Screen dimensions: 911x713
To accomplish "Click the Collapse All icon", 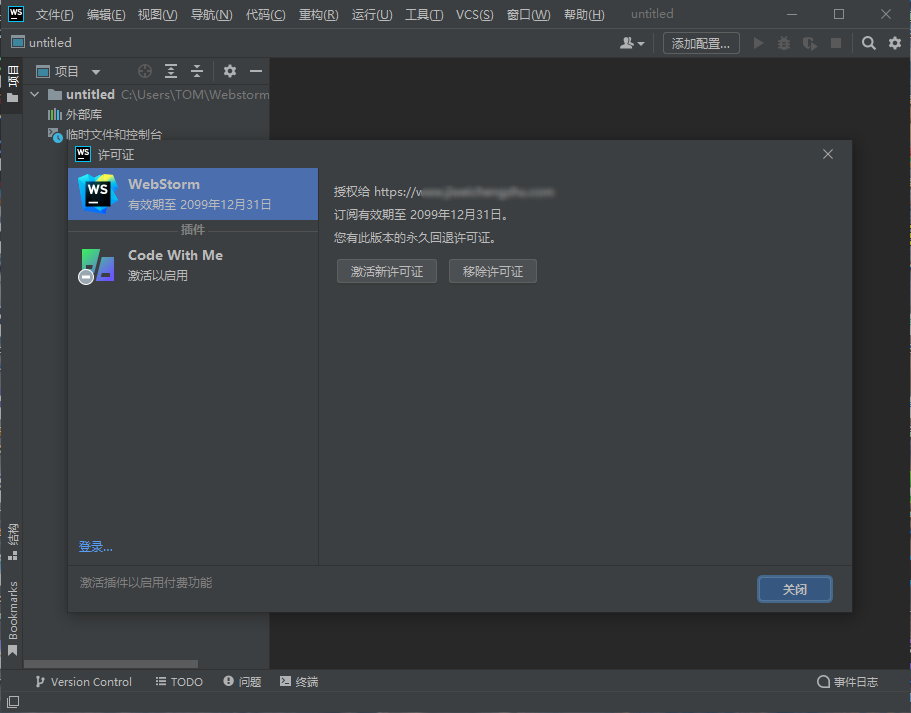I will pyautogui.click(x=197, y=71).
